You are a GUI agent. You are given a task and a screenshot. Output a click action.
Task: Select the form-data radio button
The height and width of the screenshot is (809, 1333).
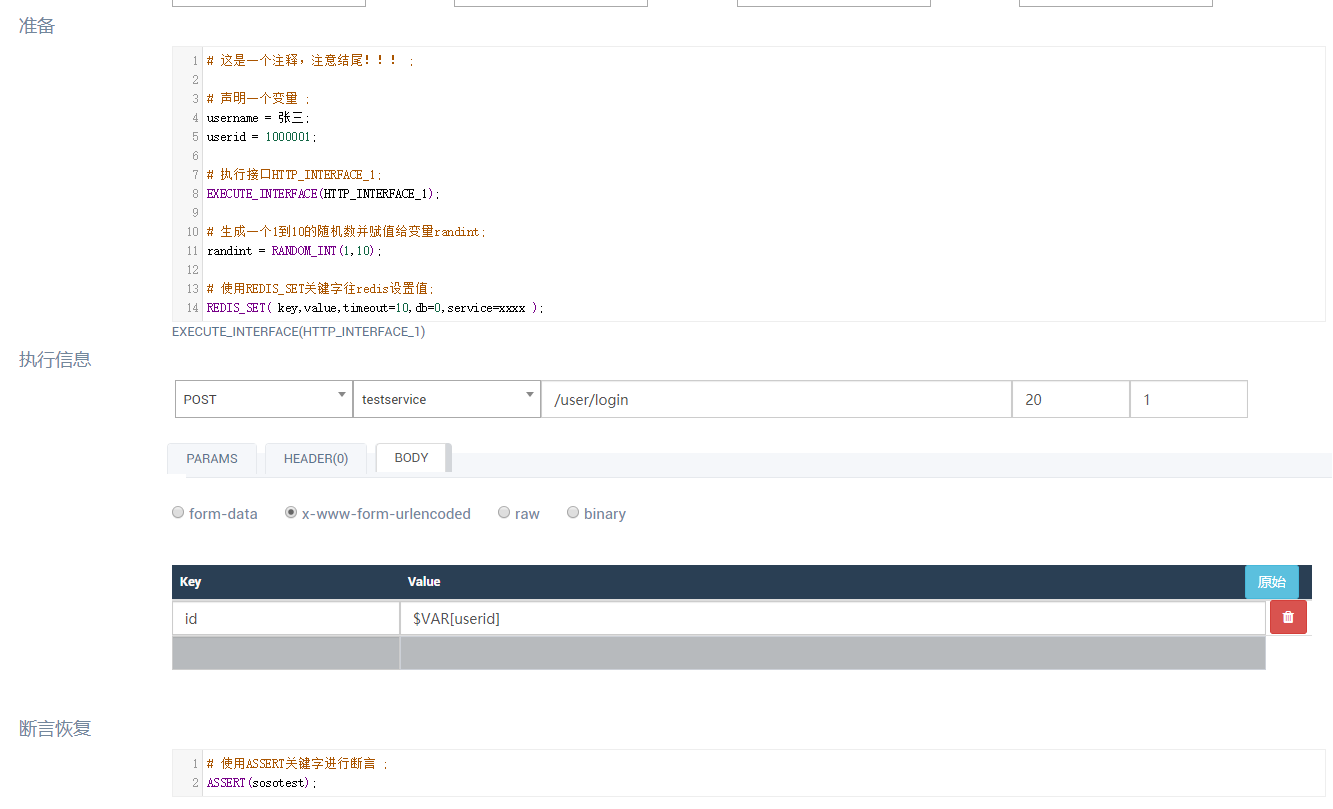(x=178, y=512)
